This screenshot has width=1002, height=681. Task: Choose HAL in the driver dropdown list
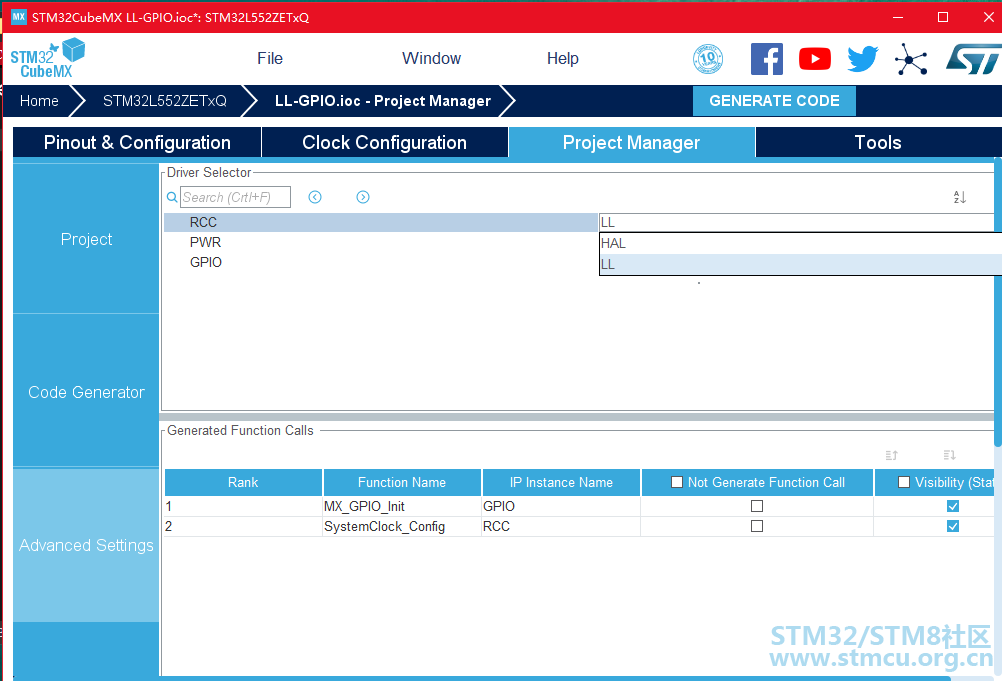[801, 243]
